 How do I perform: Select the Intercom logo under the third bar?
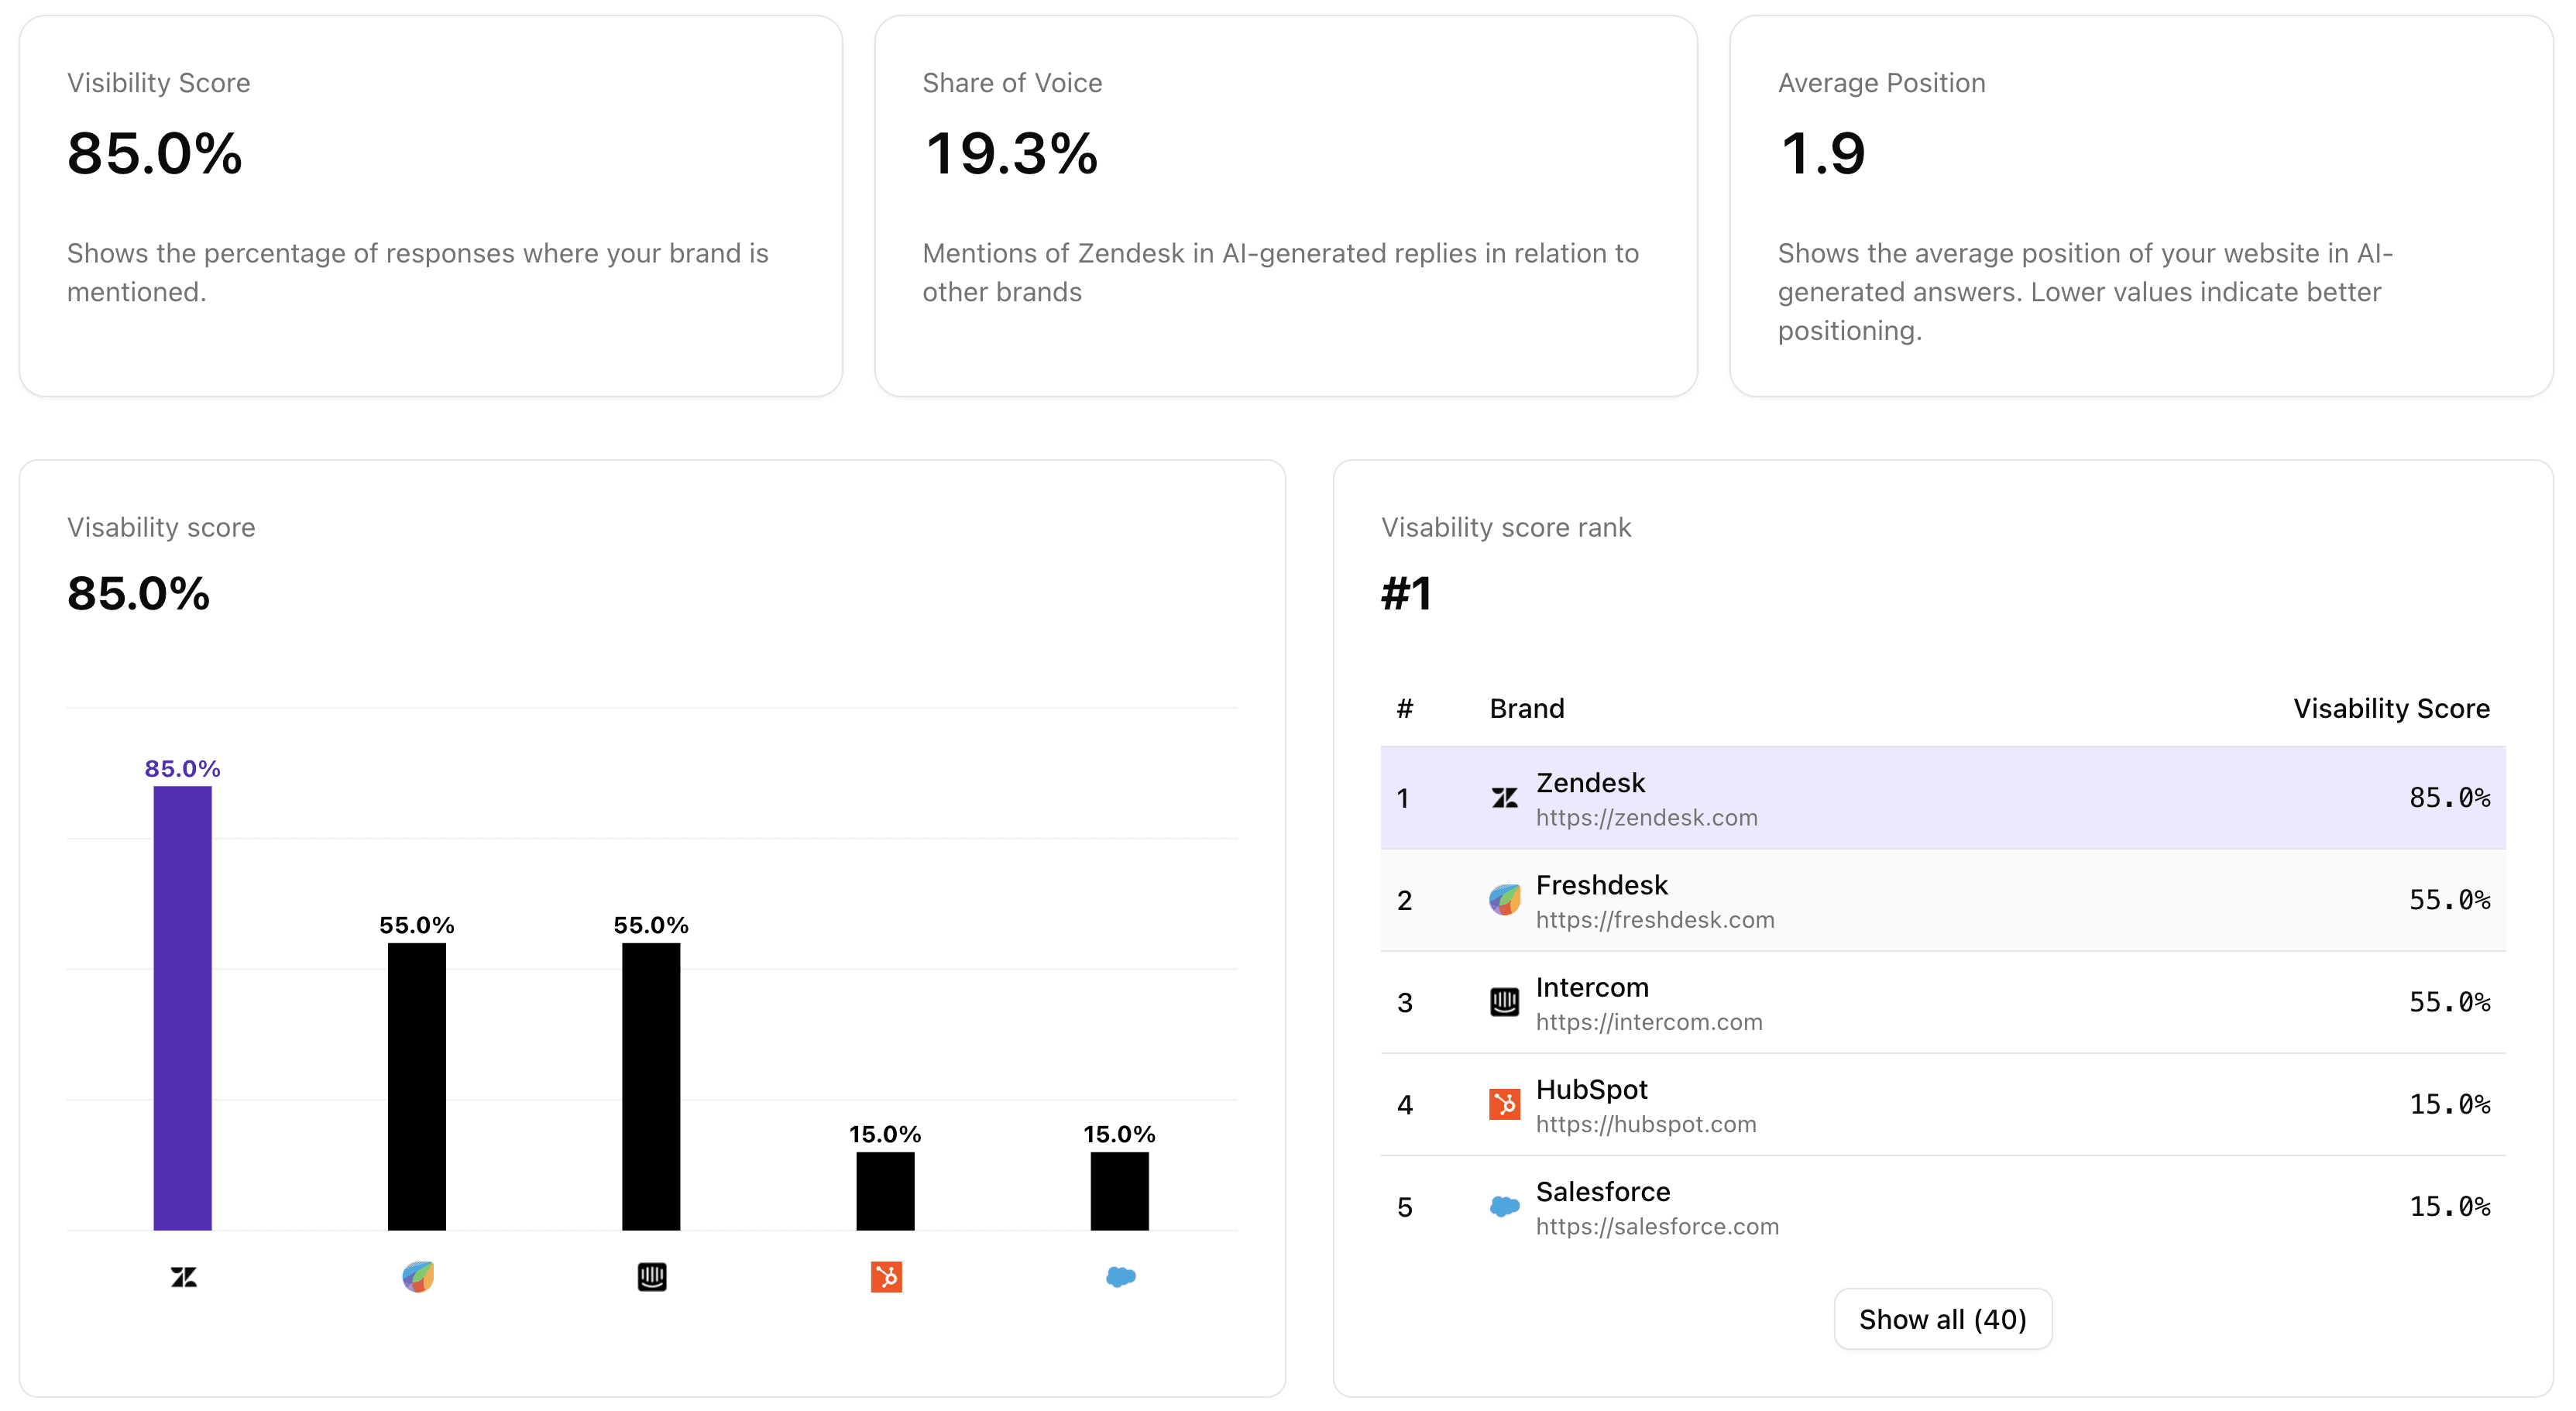(652, 1276)
